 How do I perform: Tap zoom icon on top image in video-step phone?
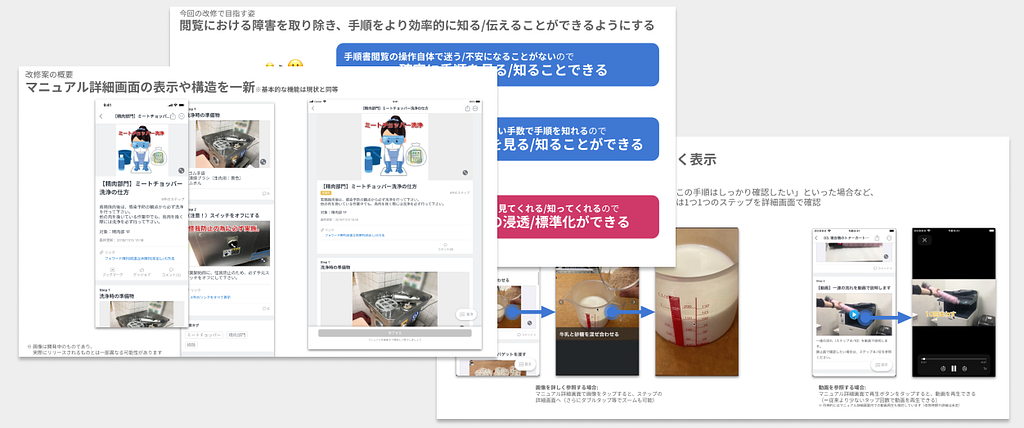click(x=886, y=257)
